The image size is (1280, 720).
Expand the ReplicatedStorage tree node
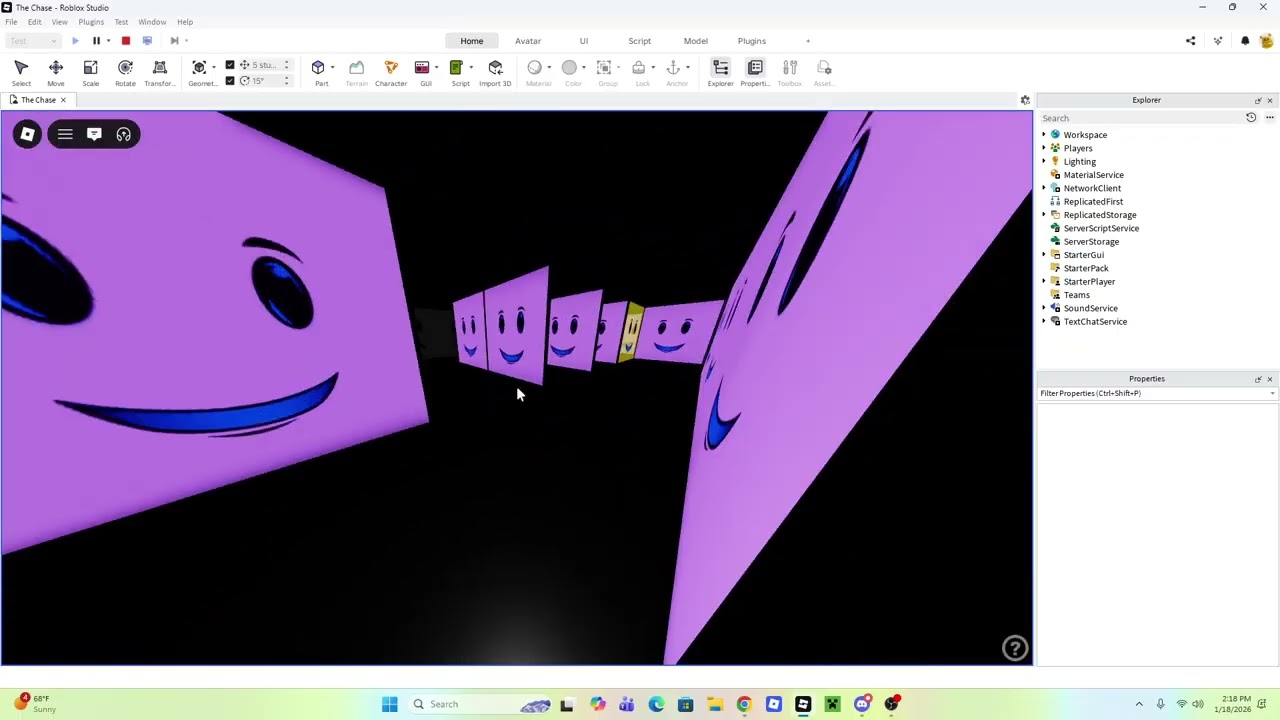[1044, 215]
